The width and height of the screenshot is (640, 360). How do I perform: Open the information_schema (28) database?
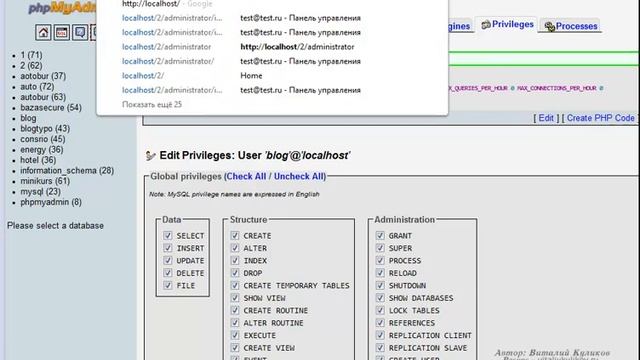coord(67,171)
